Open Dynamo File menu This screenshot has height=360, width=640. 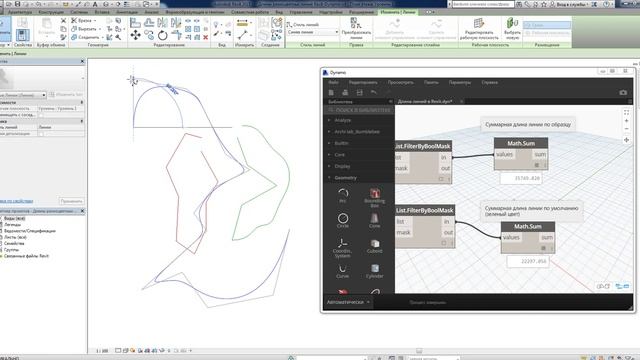333,82
